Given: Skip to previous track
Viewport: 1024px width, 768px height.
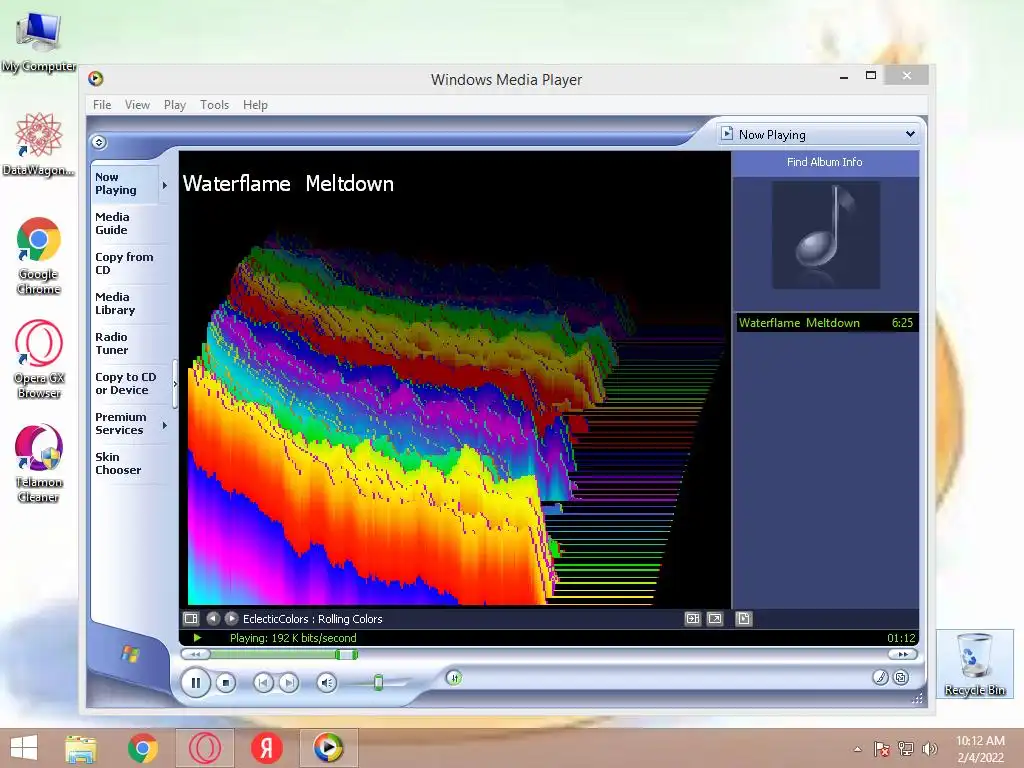Looking at the screenshot, I should coord(263,683).
